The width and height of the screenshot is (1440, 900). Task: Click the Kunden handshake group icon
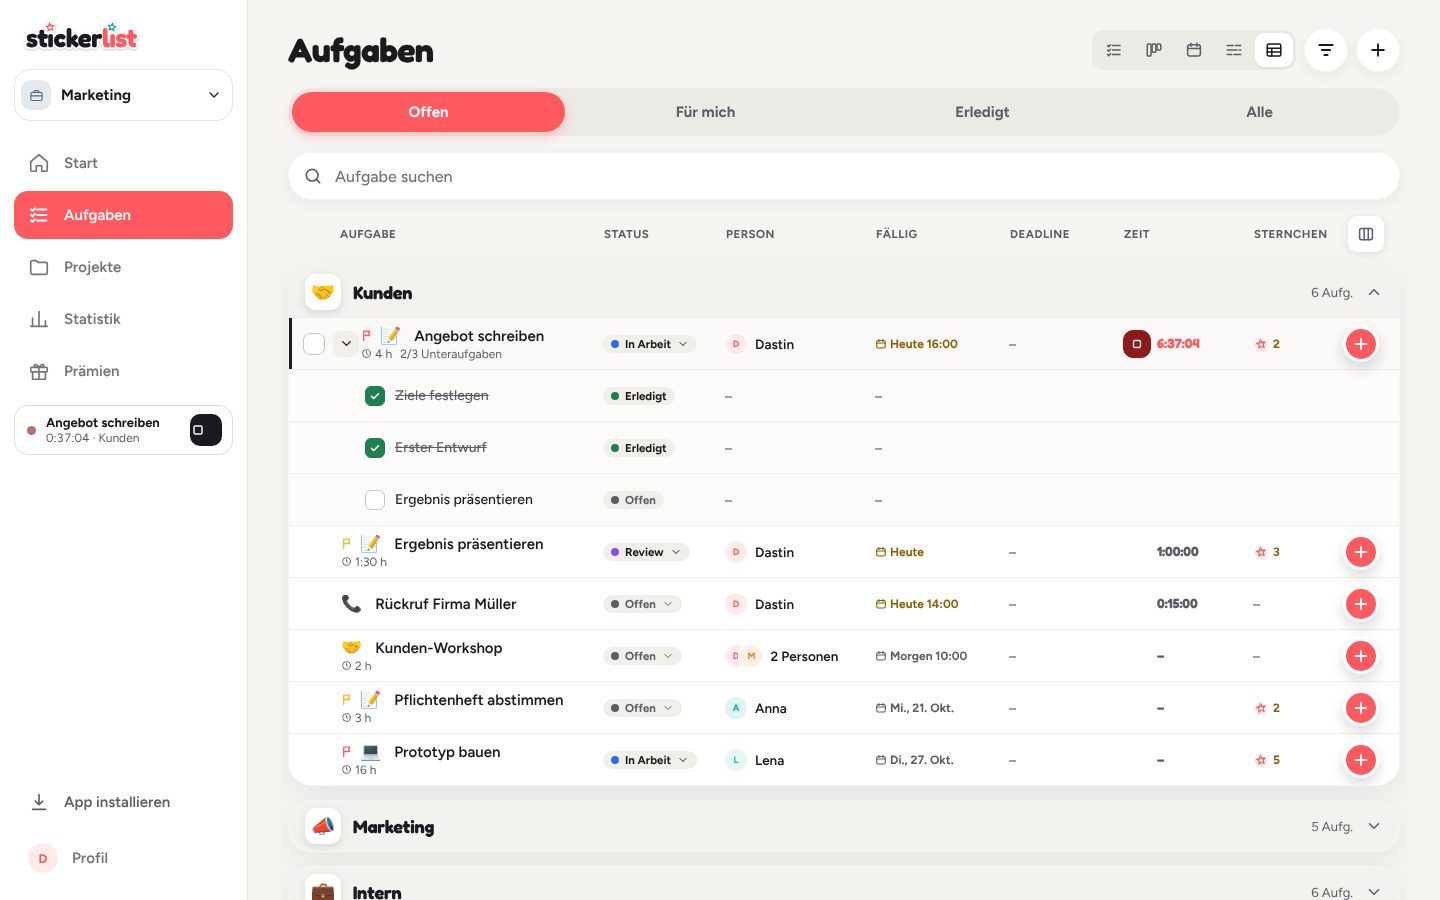(323, 293)
